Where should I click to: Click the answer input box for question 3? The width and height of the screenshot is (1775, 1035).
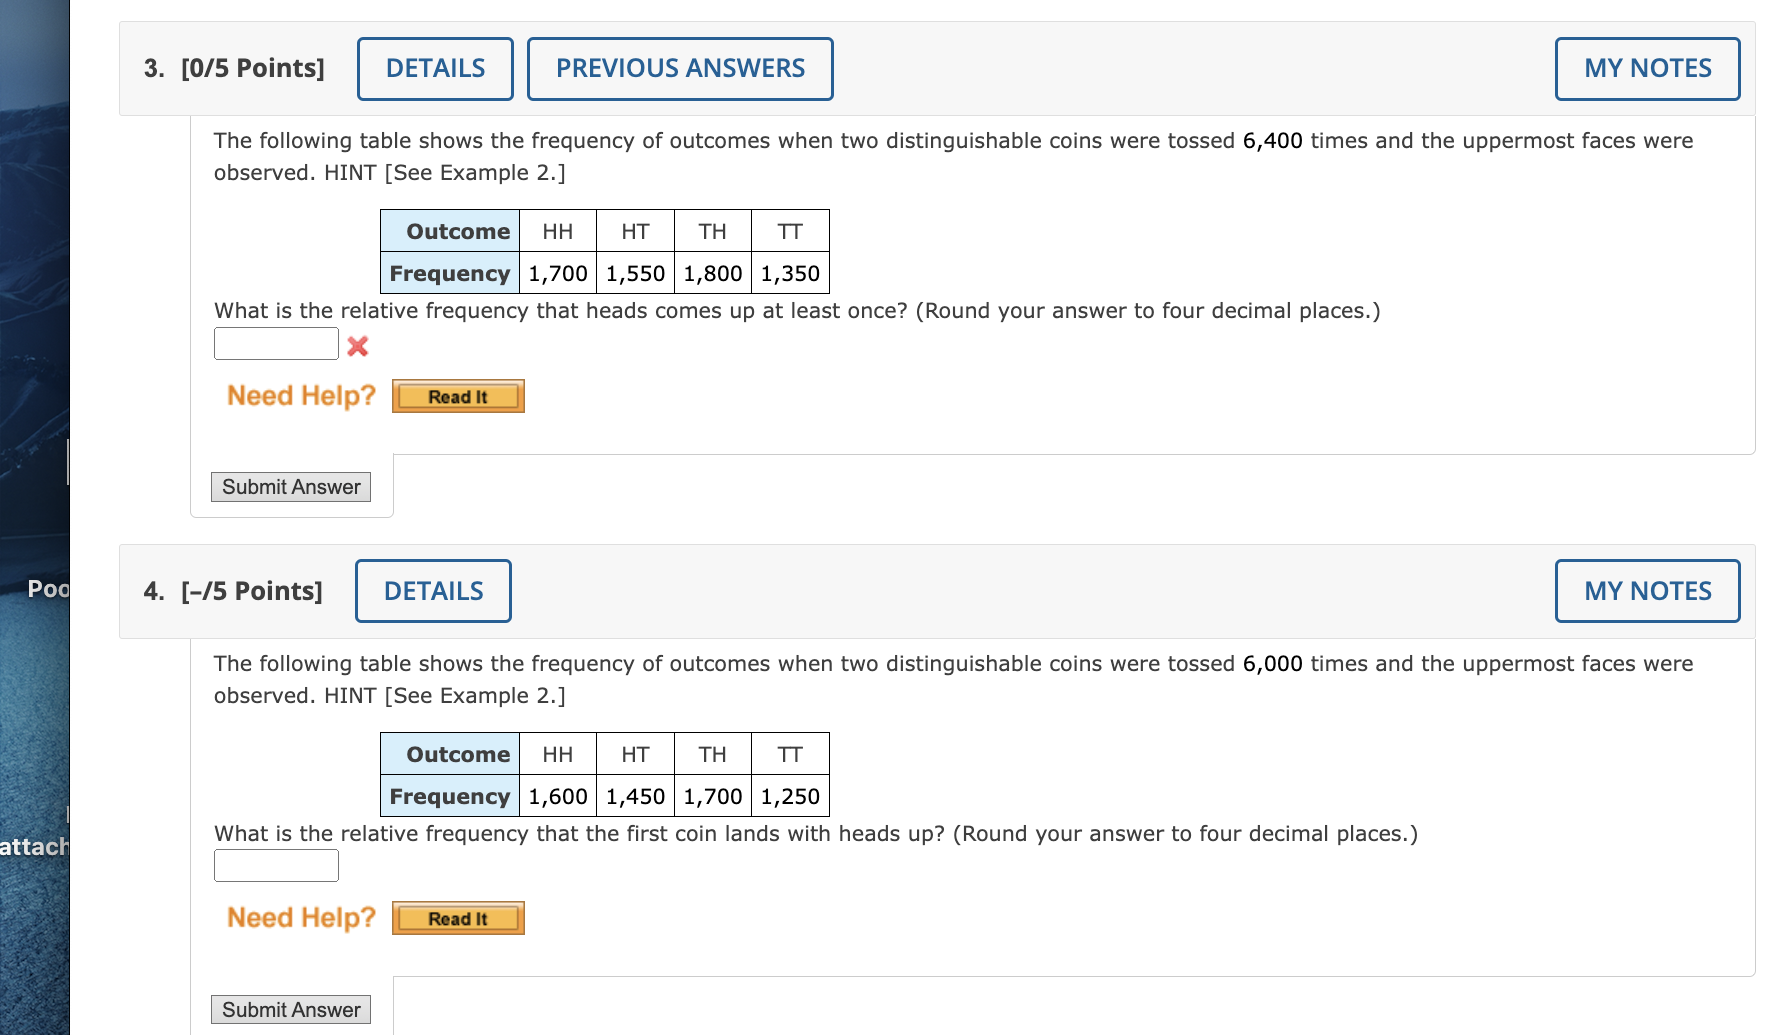275,343
